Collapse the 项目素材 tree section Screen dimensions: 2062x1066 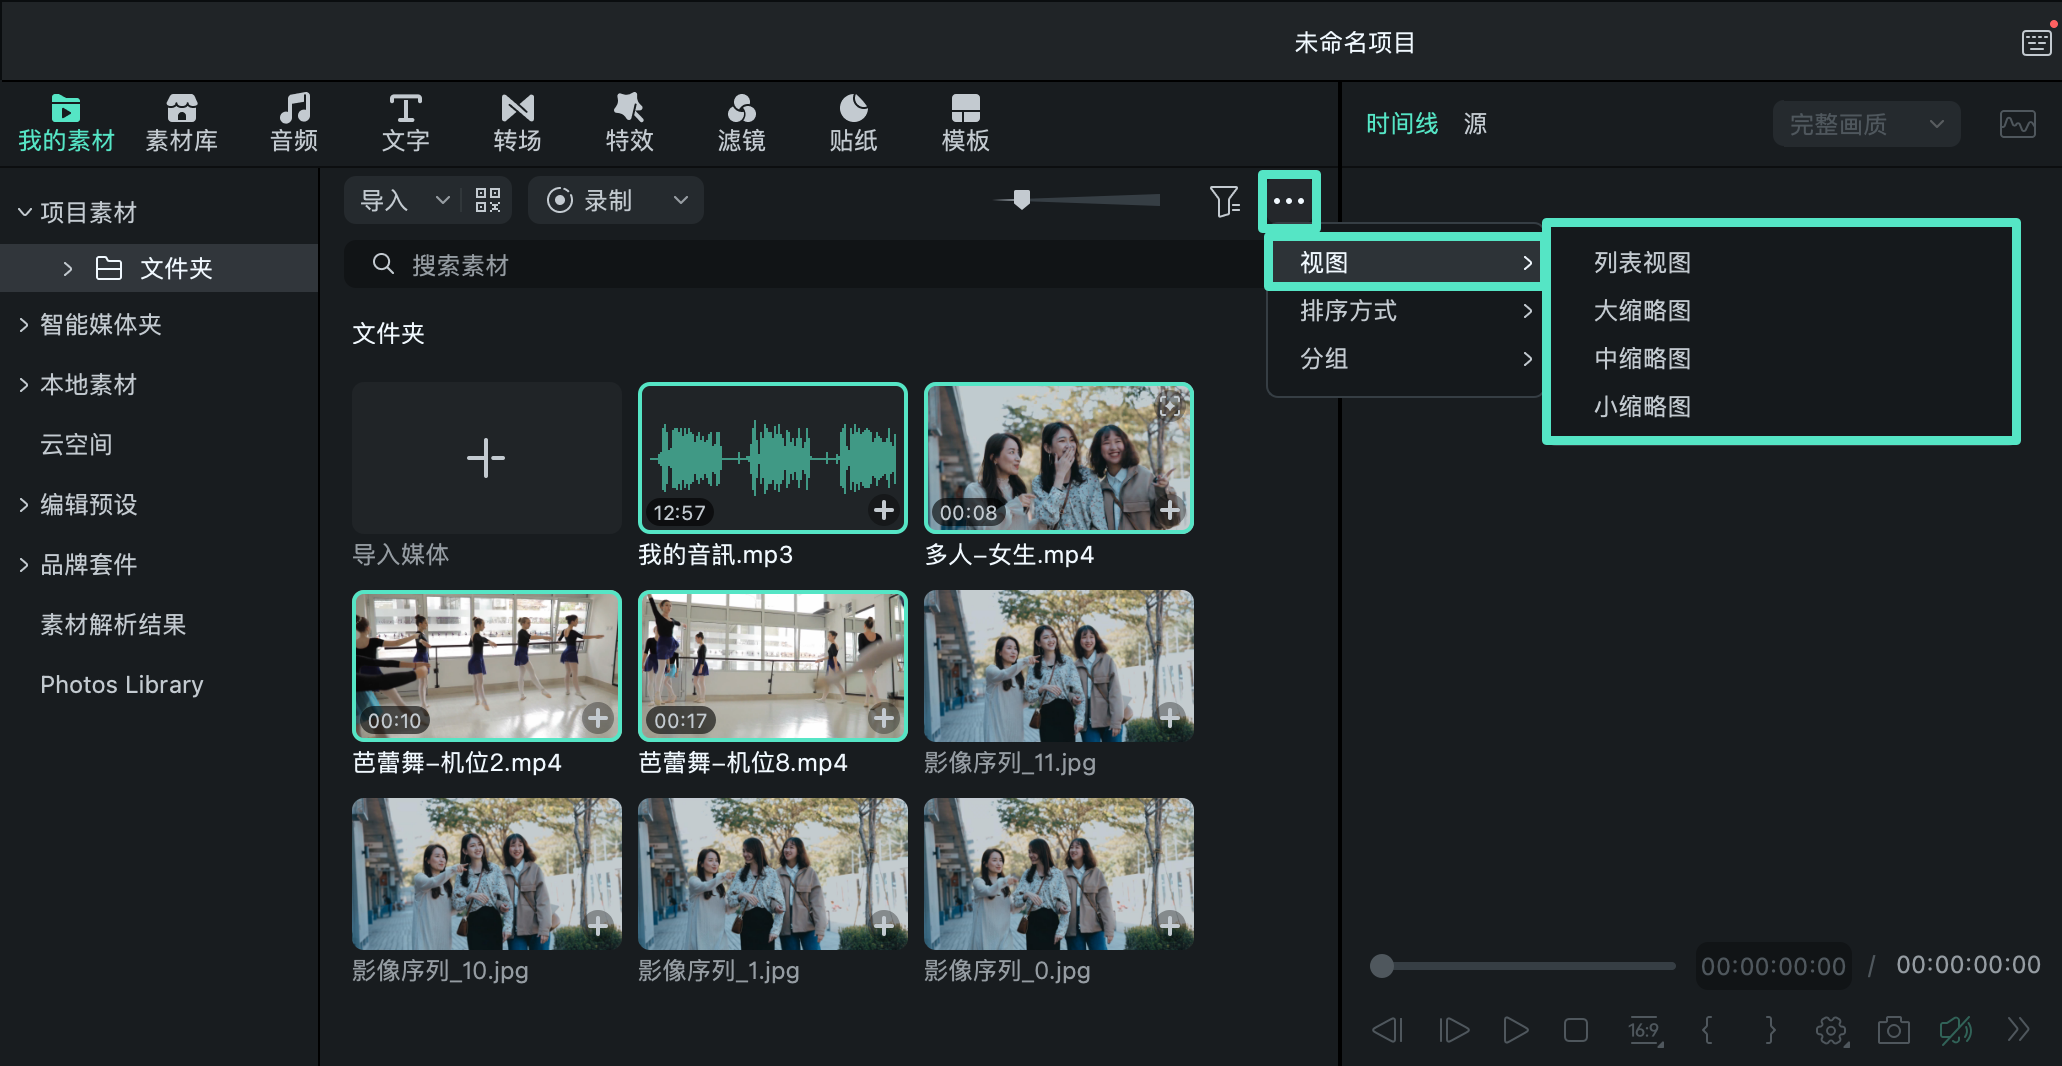[x=25, y=212]
